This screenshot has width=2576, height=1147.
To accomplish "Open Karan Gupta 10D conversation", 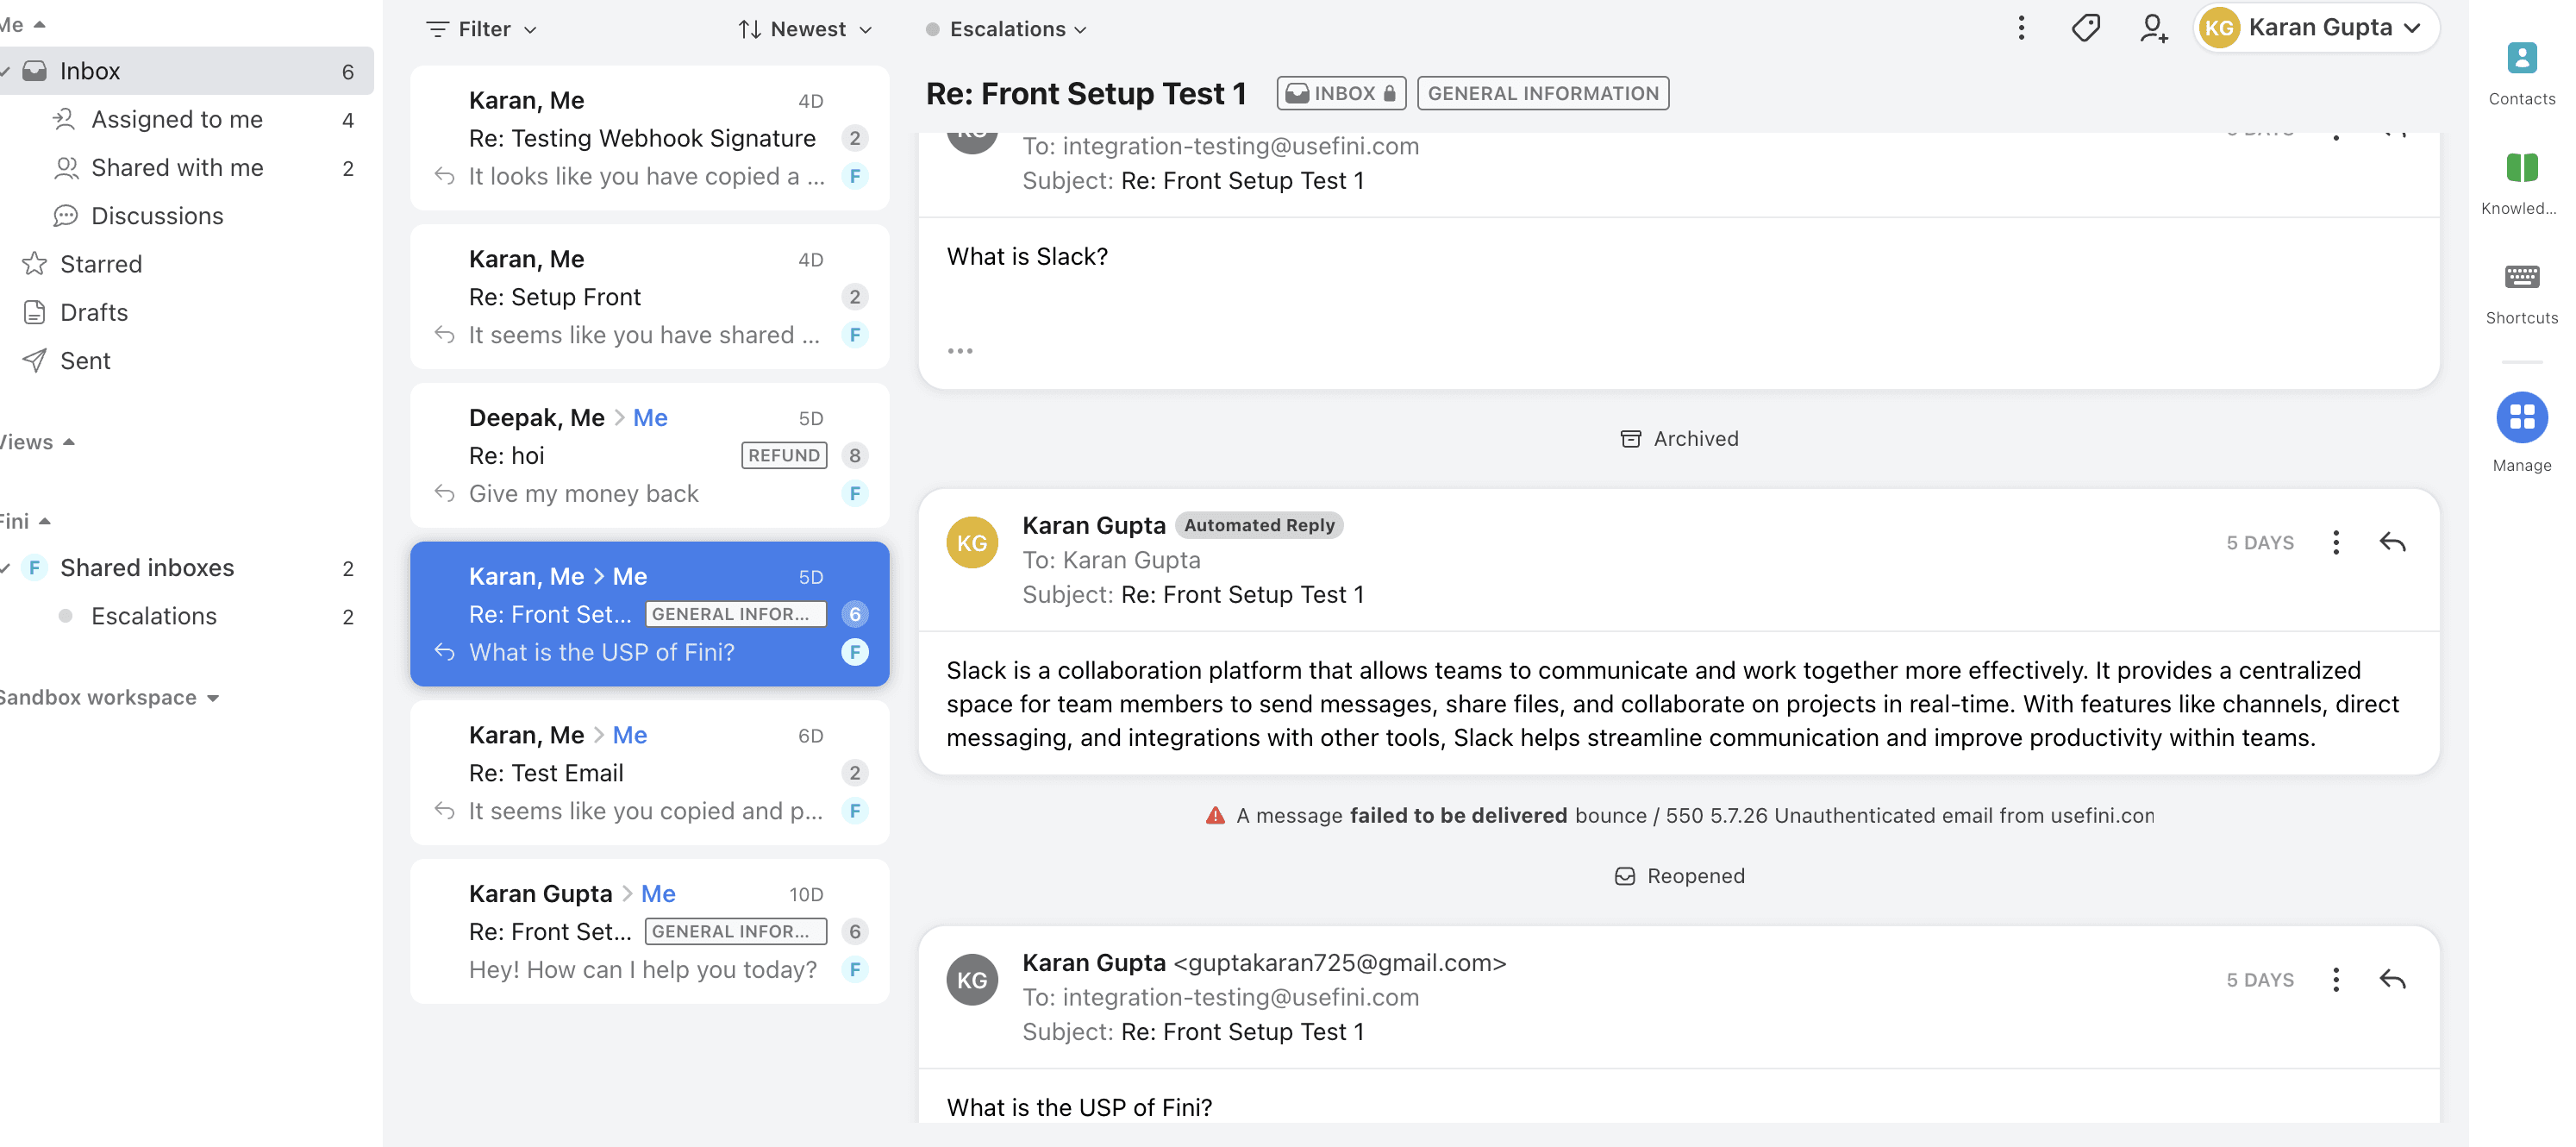I will pos(649,931).
